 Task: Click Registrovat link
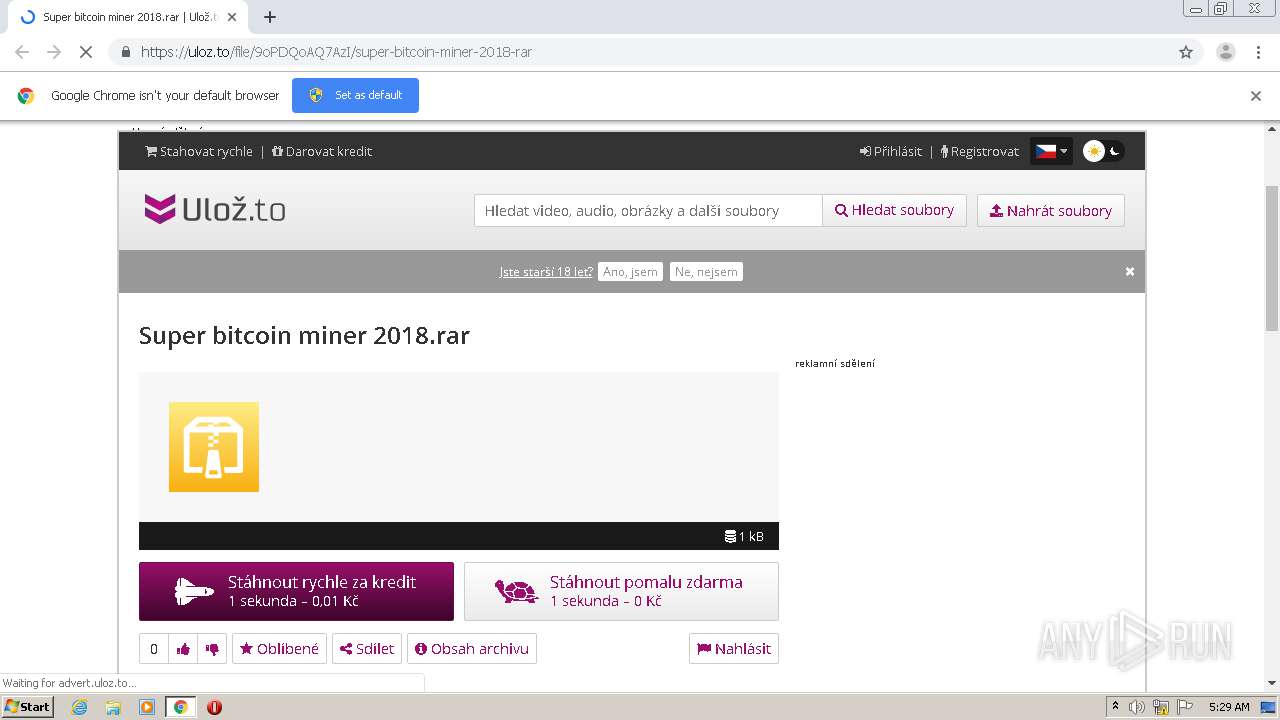click(x=980, y=151)
